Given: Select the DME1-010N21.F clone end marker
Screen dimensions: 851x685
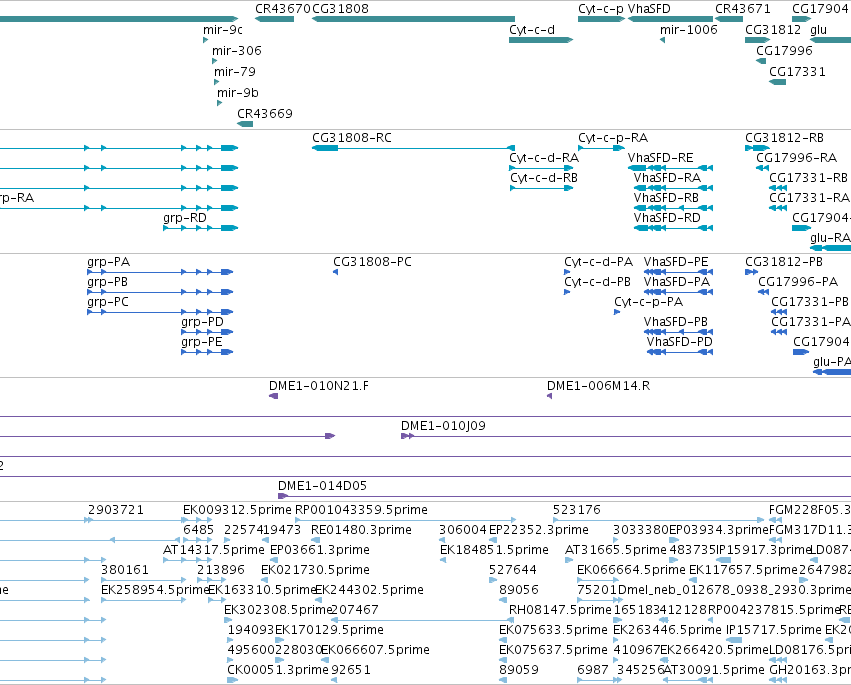Looking at the screenshot, I should 274,396.
